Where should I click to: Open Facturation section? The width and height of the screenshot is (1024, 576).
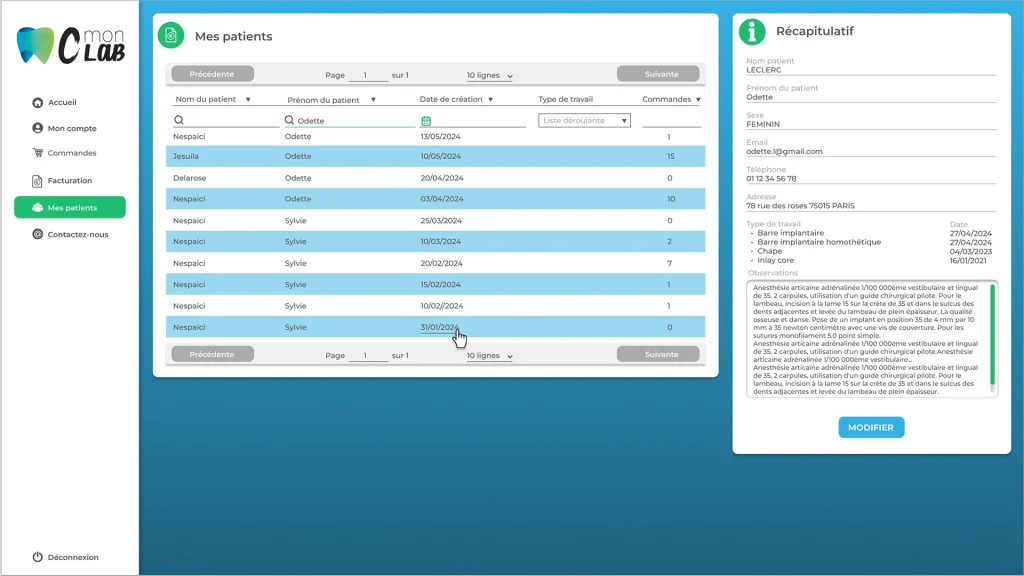(x=70, y=181)
